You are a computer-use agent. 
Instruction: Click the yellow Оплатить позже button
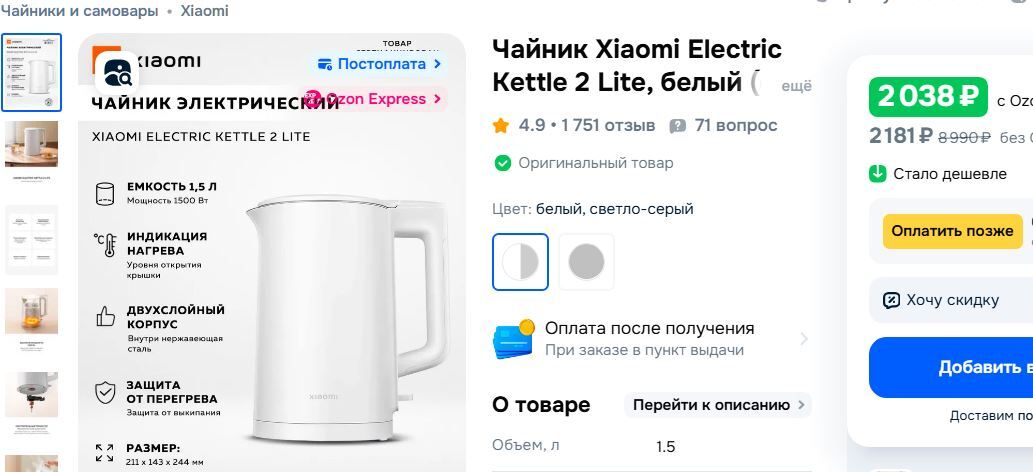[952, 231]
